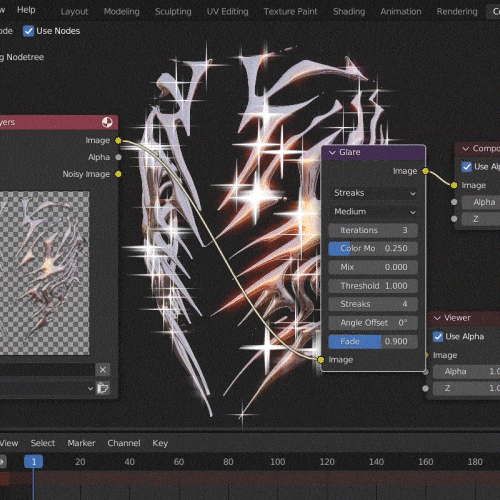Click the render layer browse icon
This screenshot has width=500, height=500.
click(103, 388)
